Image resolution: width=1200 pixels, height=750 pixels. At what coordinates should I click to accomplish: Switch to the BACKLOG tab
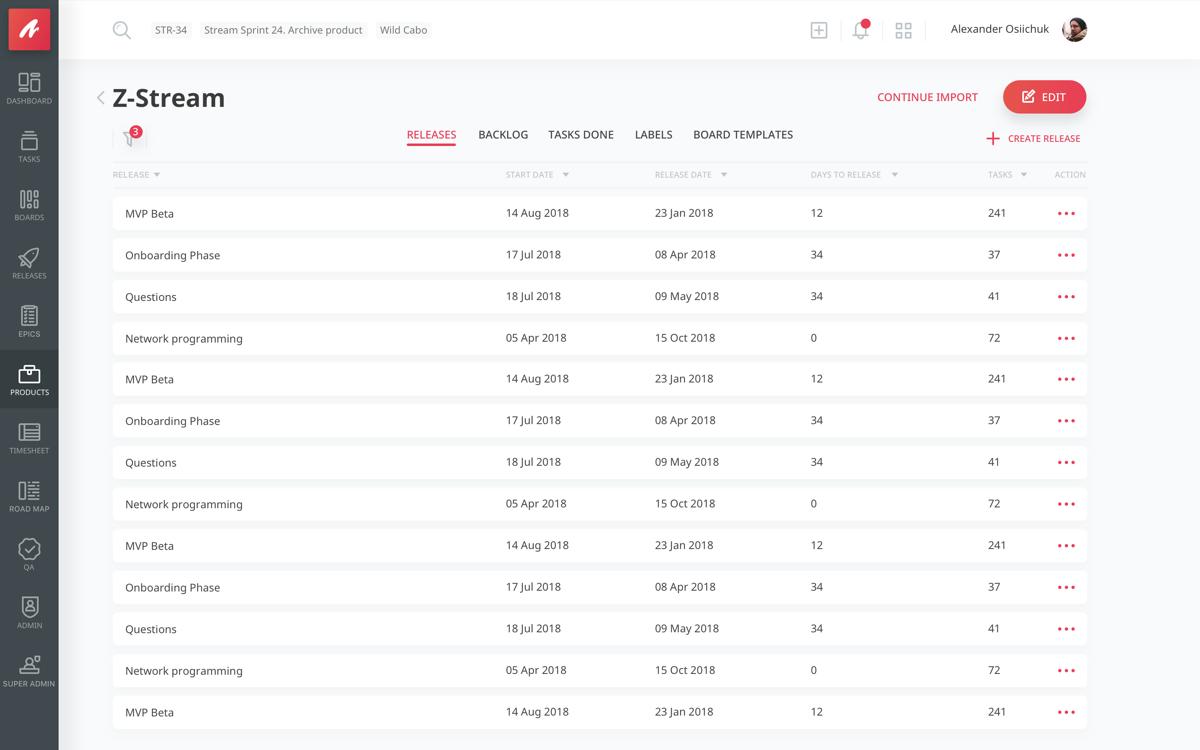coord(503,134)
